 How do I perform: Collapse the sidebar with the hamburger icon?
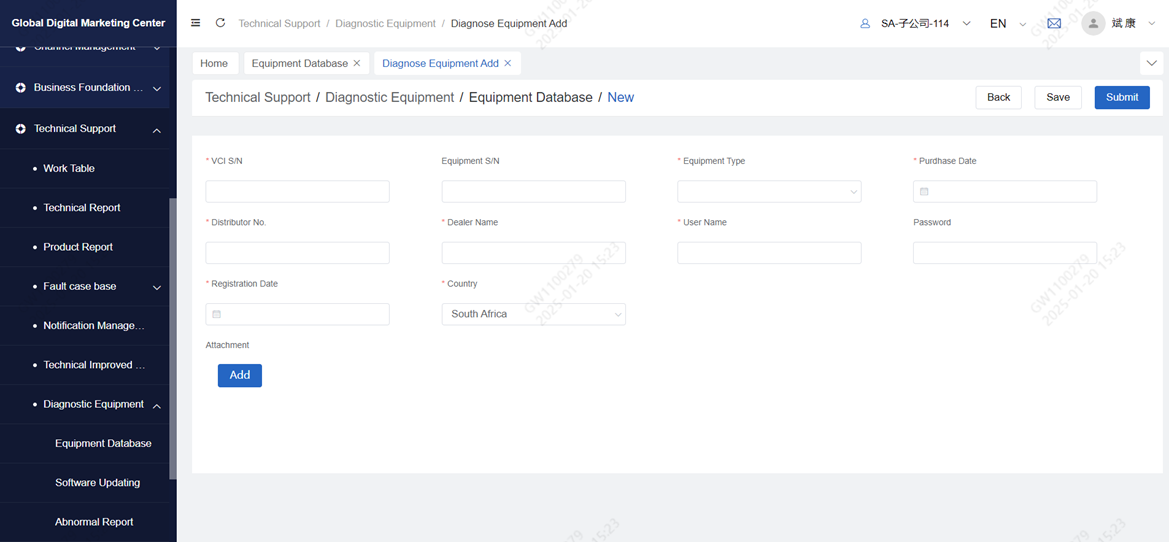[x=196, y=23]
